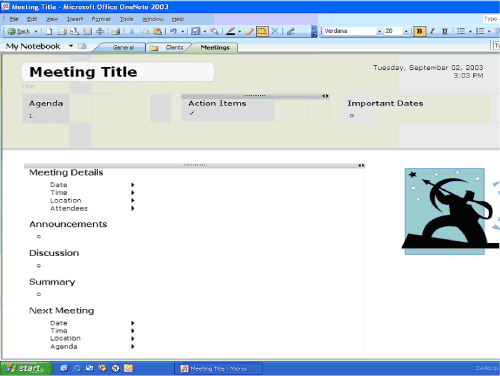Screen dimensions: 500x376
Task: Click the audio recording microphone icon
Action: [x=291, y=31]
